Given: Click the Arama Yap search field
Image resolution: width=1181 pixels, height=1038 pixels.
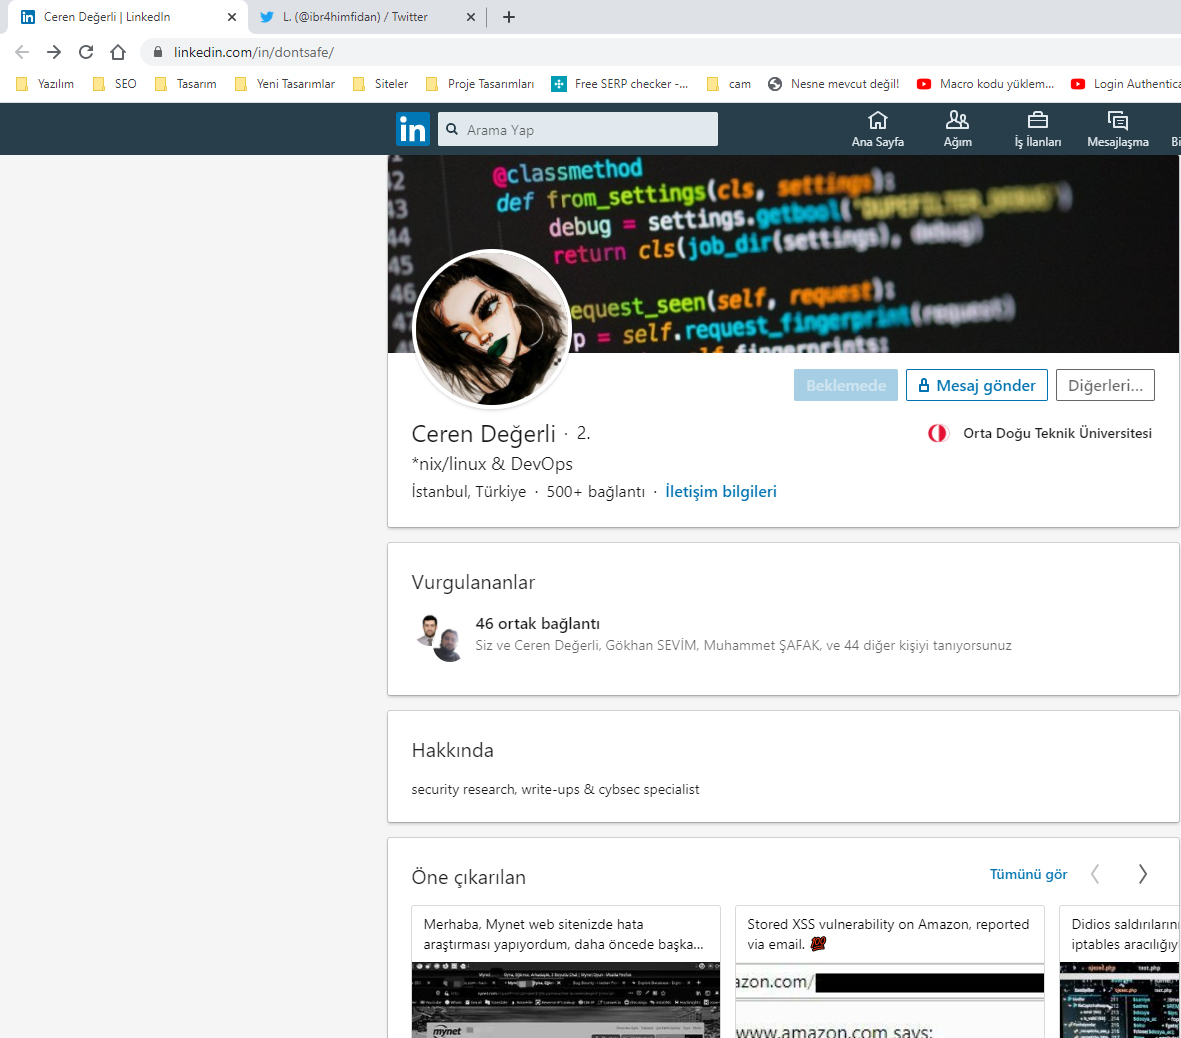Looking at the screenshot, I should coord(578,130).
